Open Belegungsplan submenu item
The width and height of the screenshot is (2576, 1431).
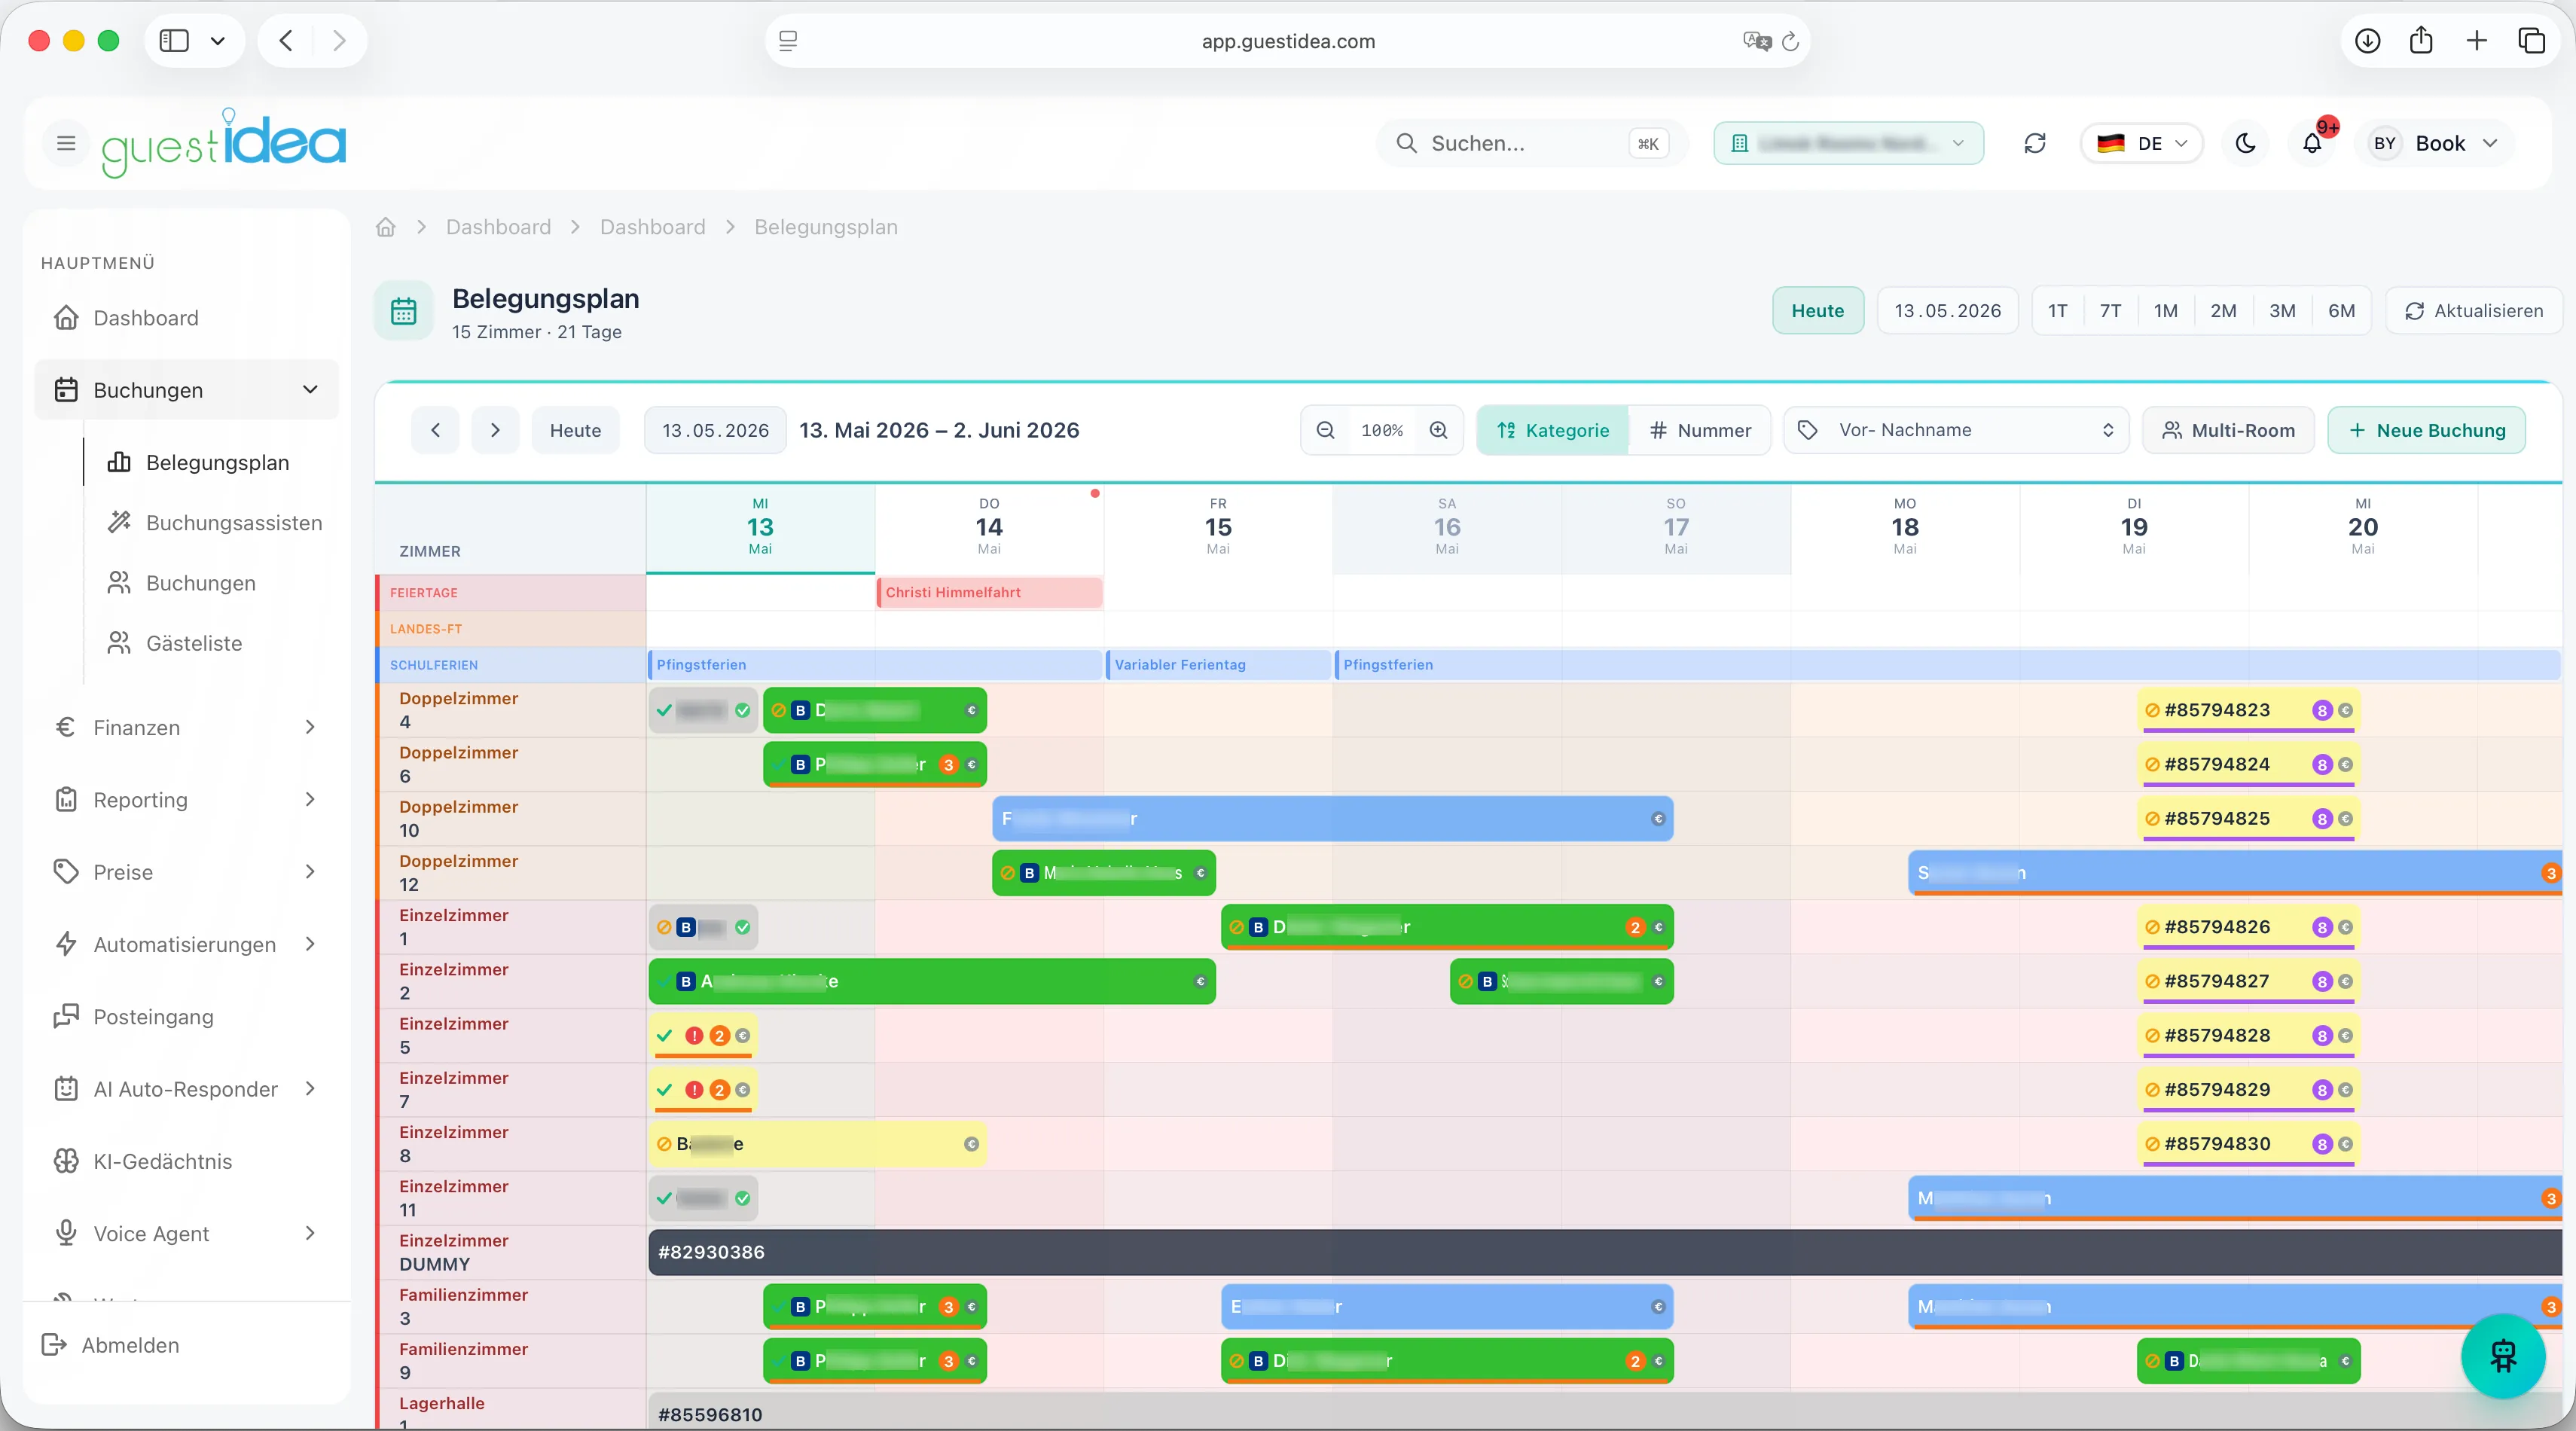click(x=212, y=462)
